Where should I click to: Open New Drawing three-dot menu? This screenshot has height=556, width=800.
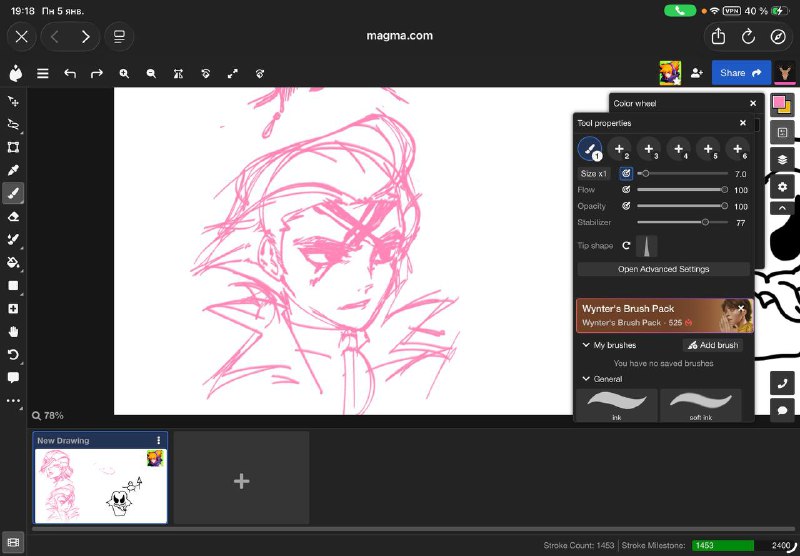pyautogui.click(x=158, y=440)
